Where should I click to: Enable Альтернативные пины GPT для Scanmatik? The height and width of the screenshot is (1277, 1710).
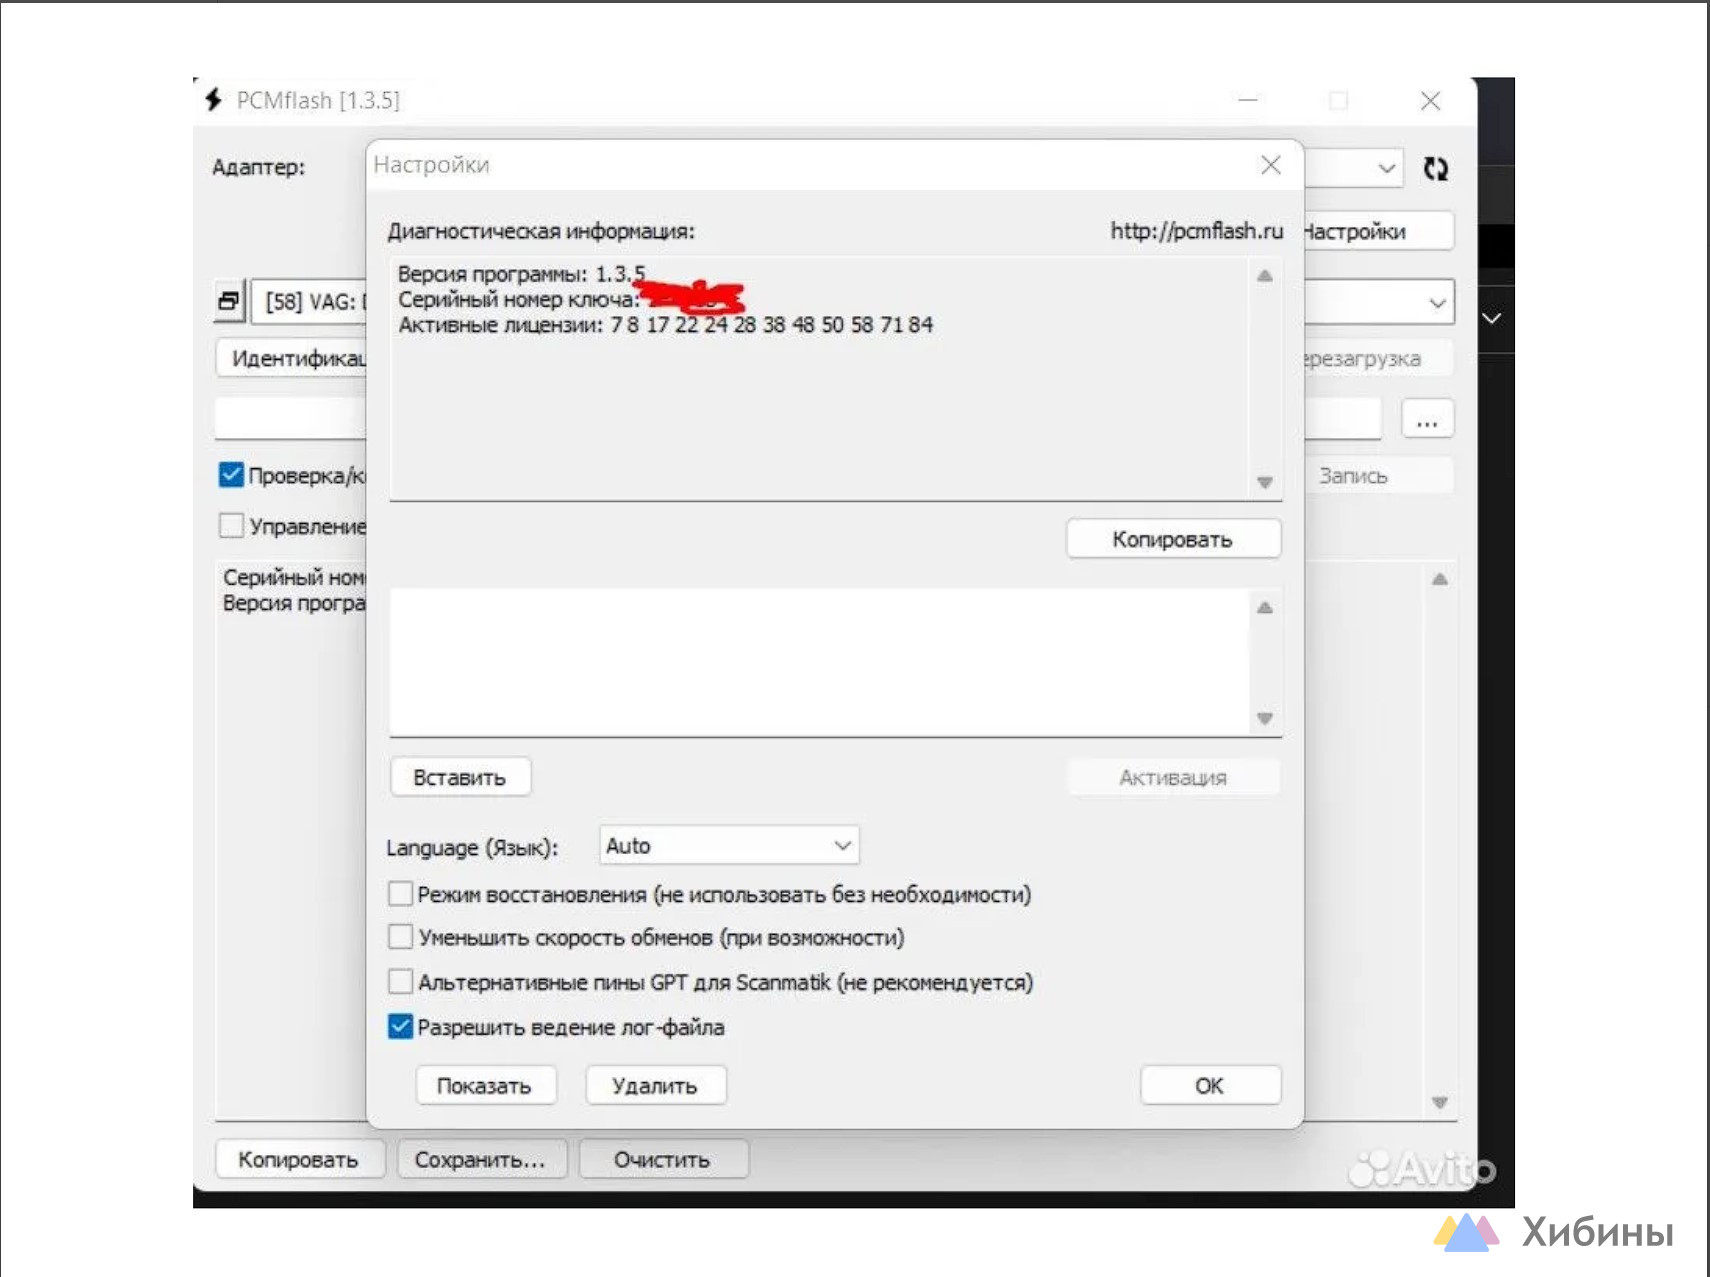click(x=400, y=981)
